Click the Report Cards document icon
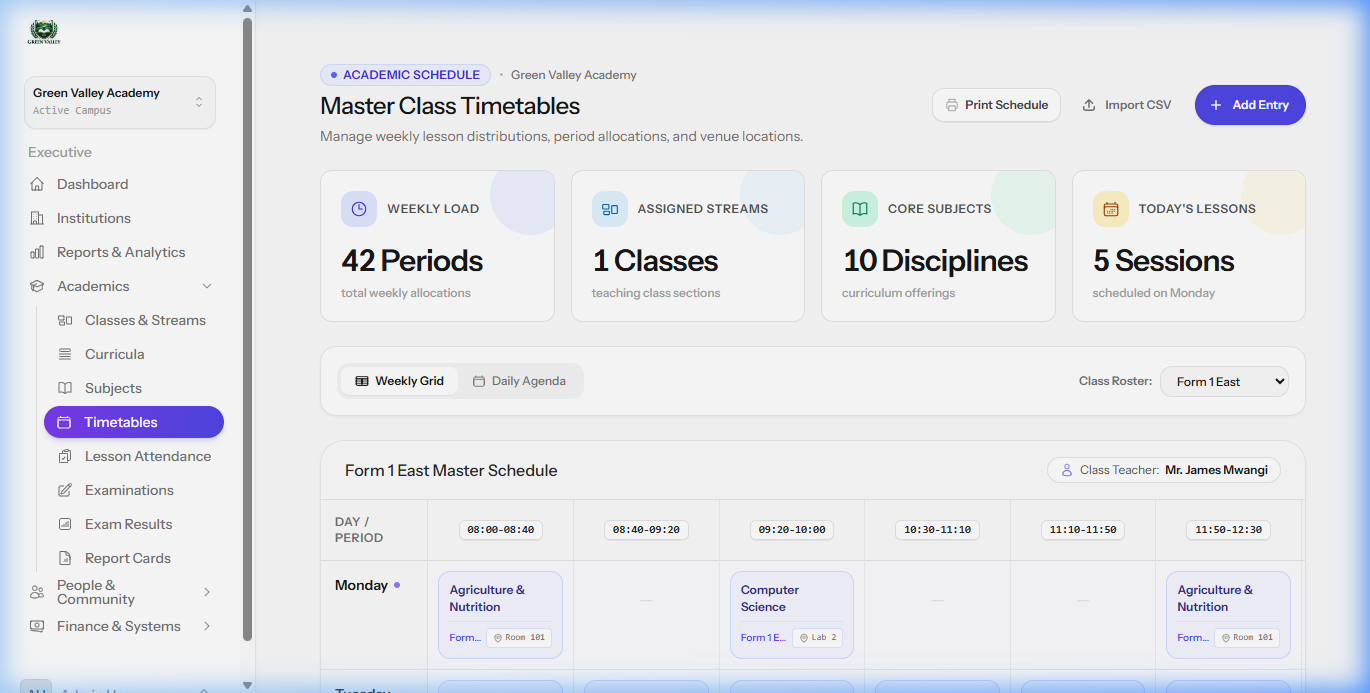The width and height of the screenshot is (1370, 693). (x=65, y=558)
